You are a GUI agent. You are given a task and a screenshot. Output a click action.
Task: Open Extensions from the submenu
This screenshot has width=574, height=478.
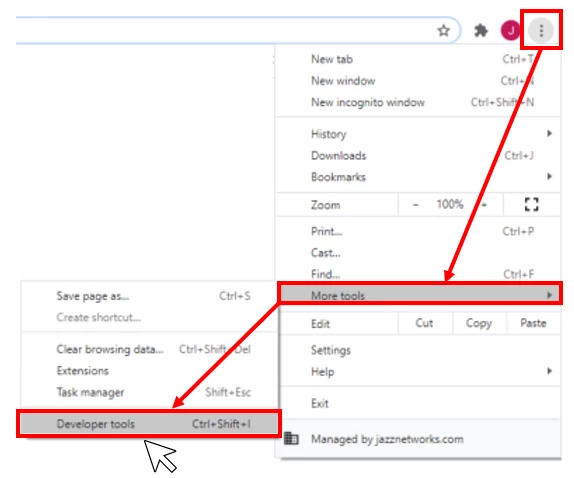tap(150, 370)
